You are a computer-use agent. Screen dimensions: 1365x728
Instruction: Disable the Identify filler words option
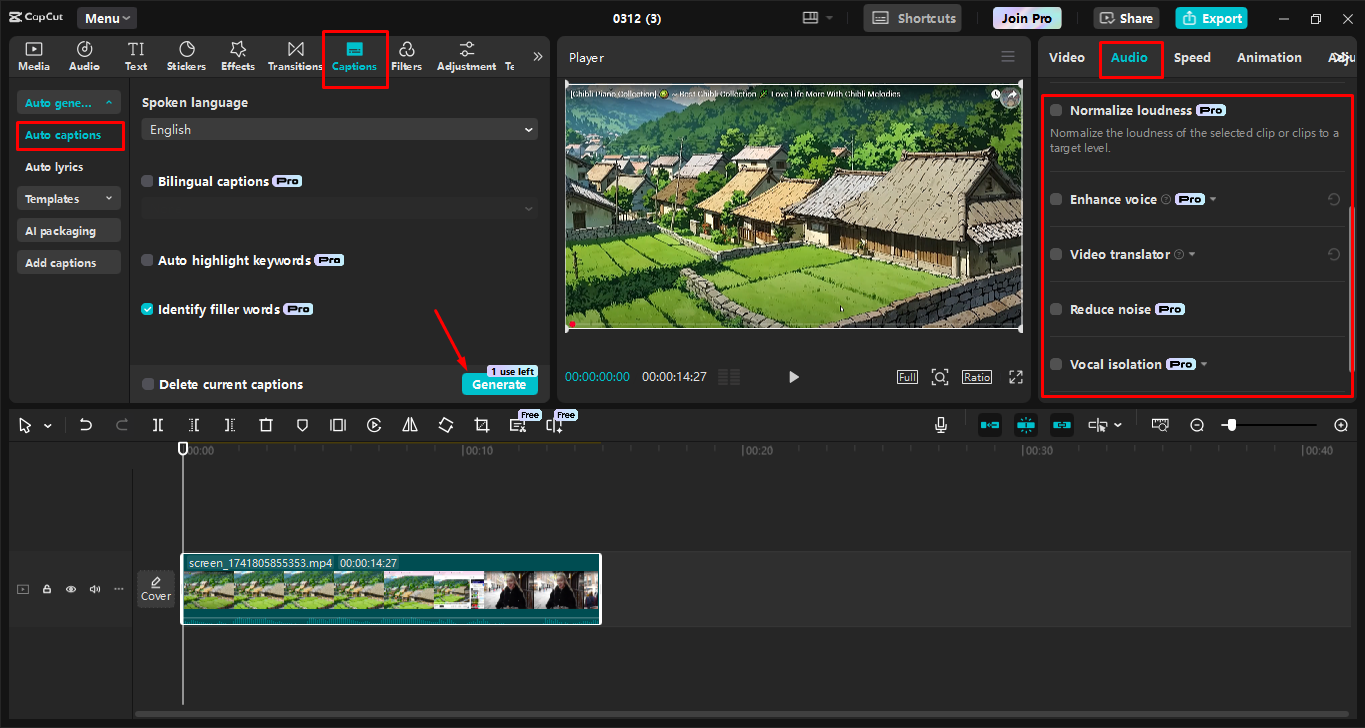tap(145, 309)
